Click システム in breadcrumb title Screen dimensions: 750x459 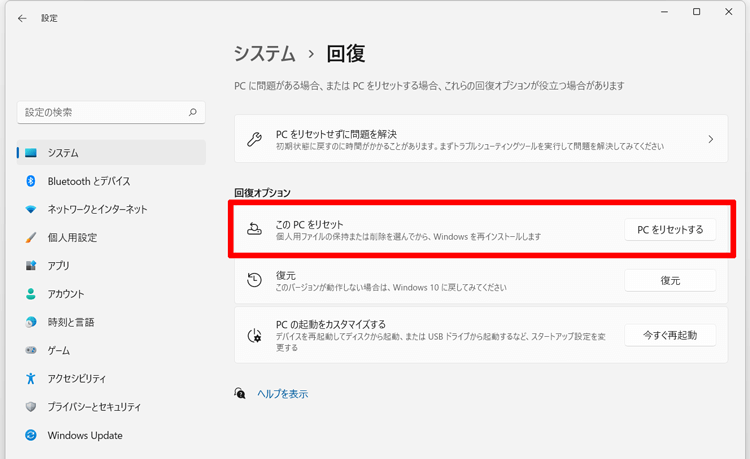[265, 53]
